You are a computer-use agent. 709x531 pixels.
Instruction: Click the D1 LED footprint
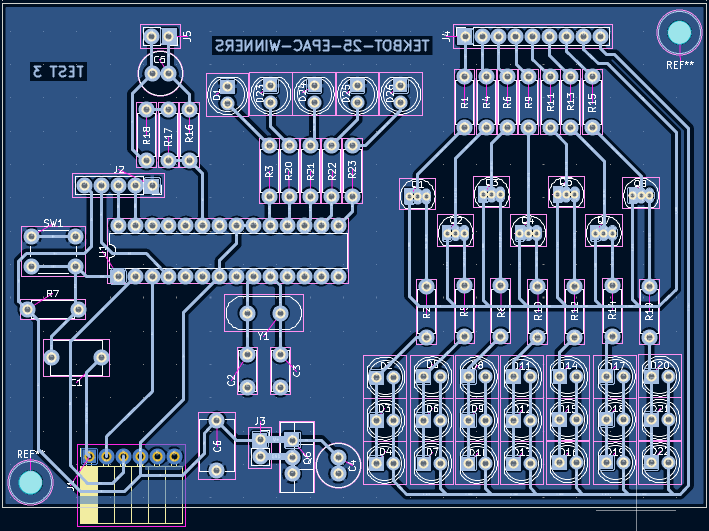[227, 95]
